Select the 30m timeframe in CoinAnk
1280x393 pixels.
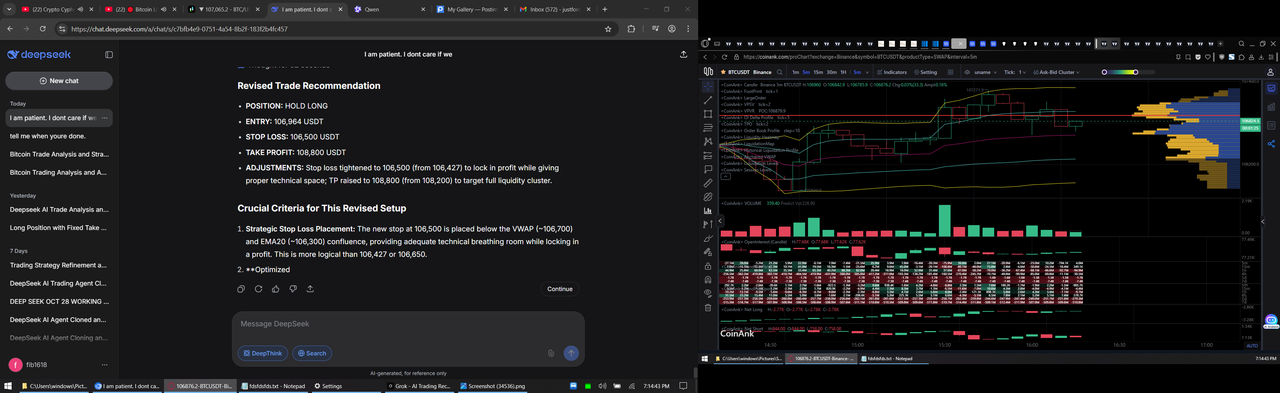click(x=831, y=72)
